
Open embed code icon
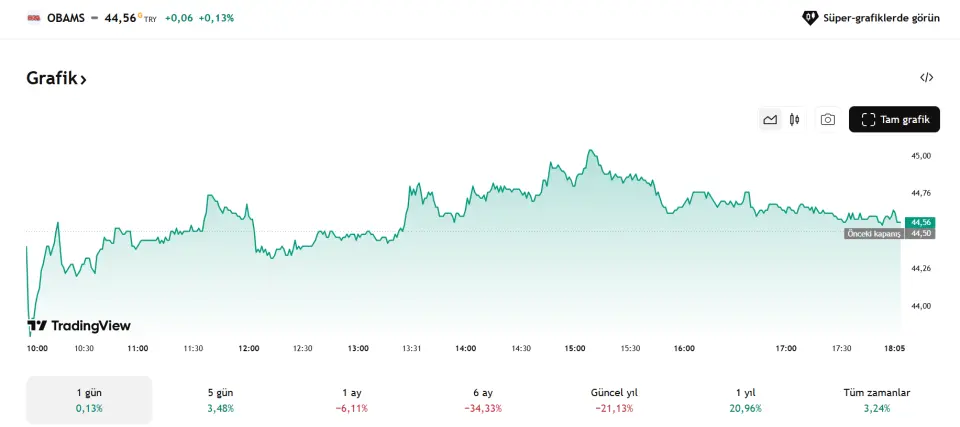coord(927,78)
